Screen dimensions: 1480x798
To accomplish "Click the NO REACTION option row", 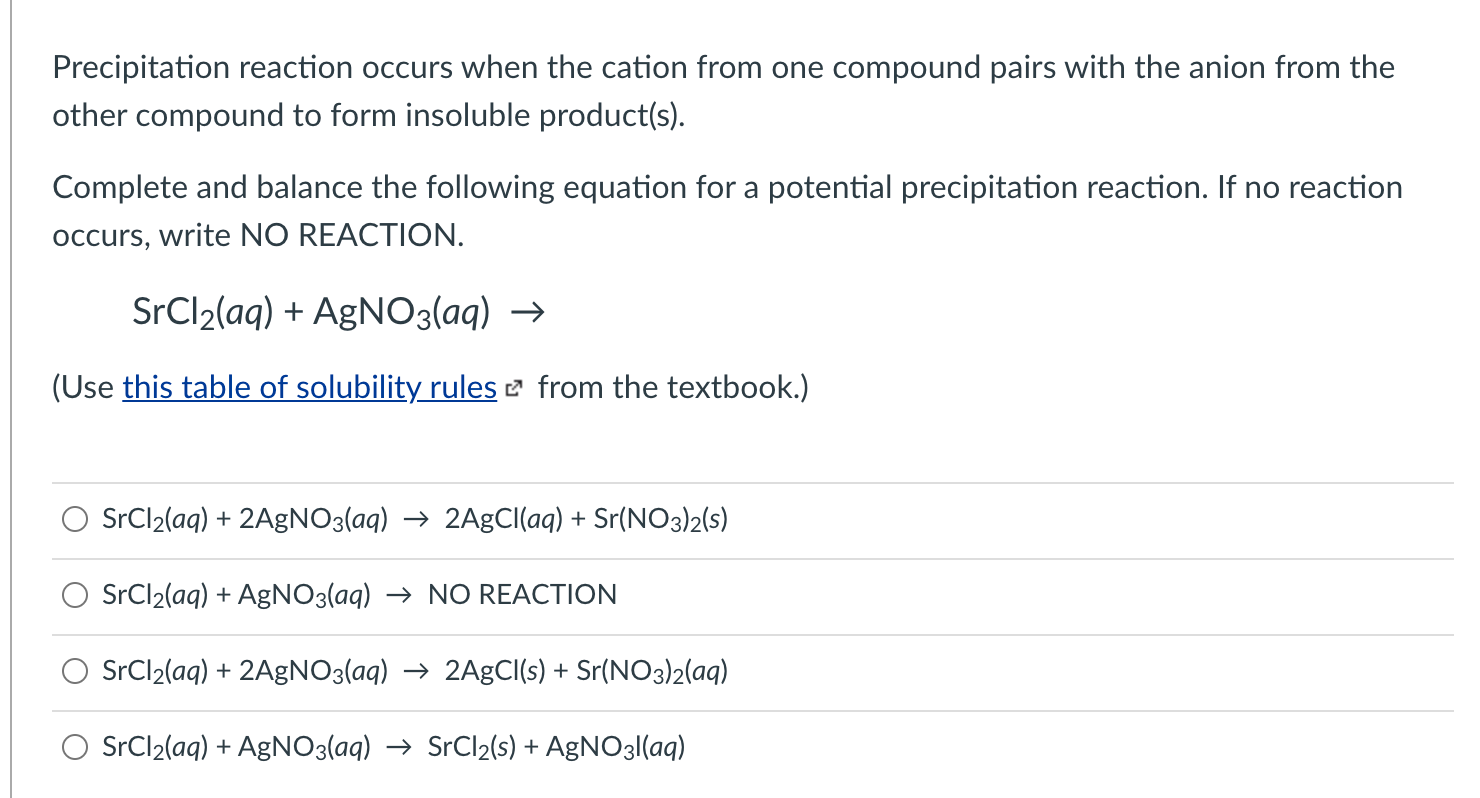I will tap(358, 594).
